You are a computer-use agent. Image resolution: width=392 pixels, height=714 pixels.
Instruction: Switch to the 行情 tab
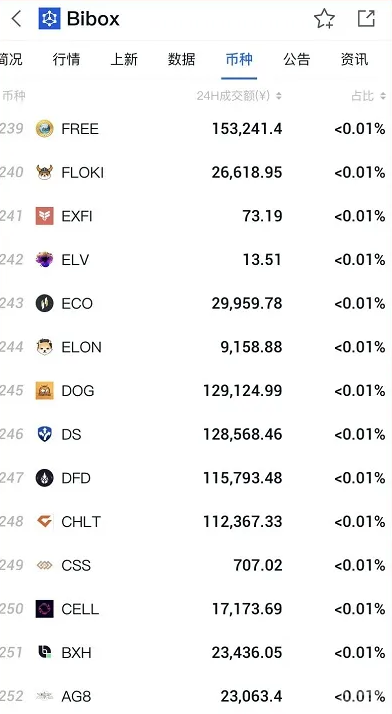(66, 59)
